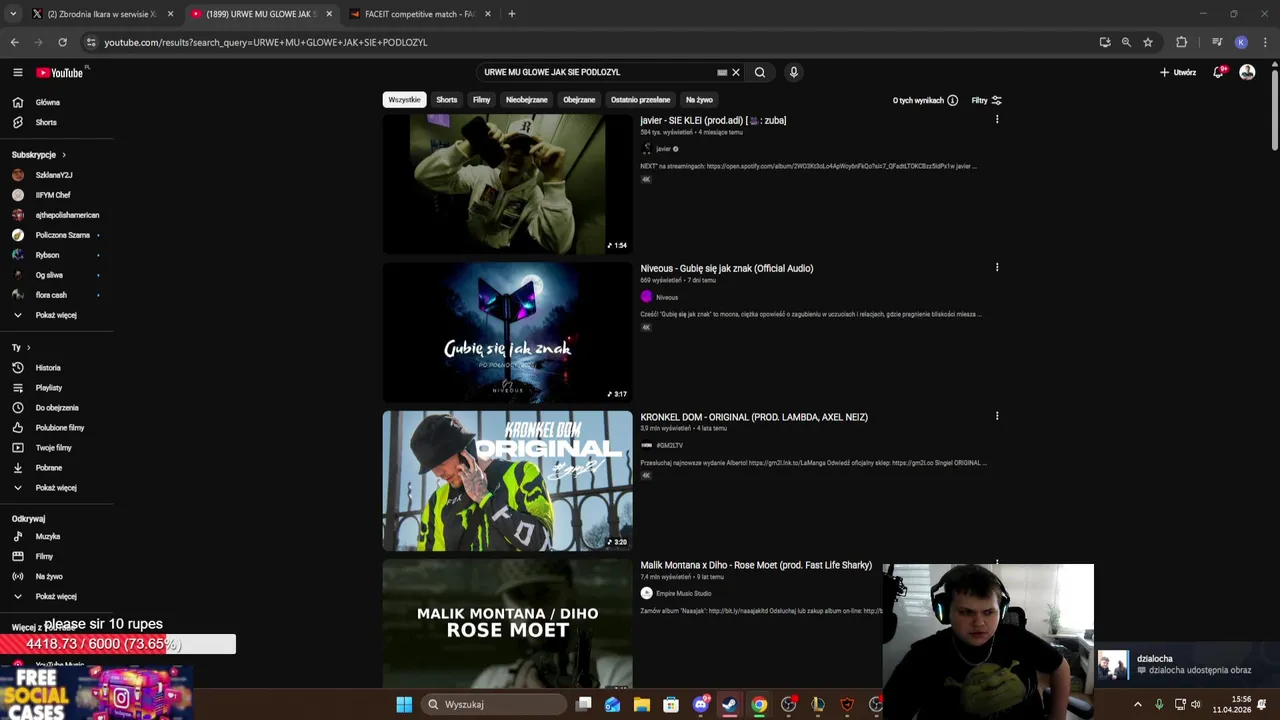Viewport: 1280px width, 720px height.
Task: Select the Wszystkie filter chip
Action: tap(404, 100)
